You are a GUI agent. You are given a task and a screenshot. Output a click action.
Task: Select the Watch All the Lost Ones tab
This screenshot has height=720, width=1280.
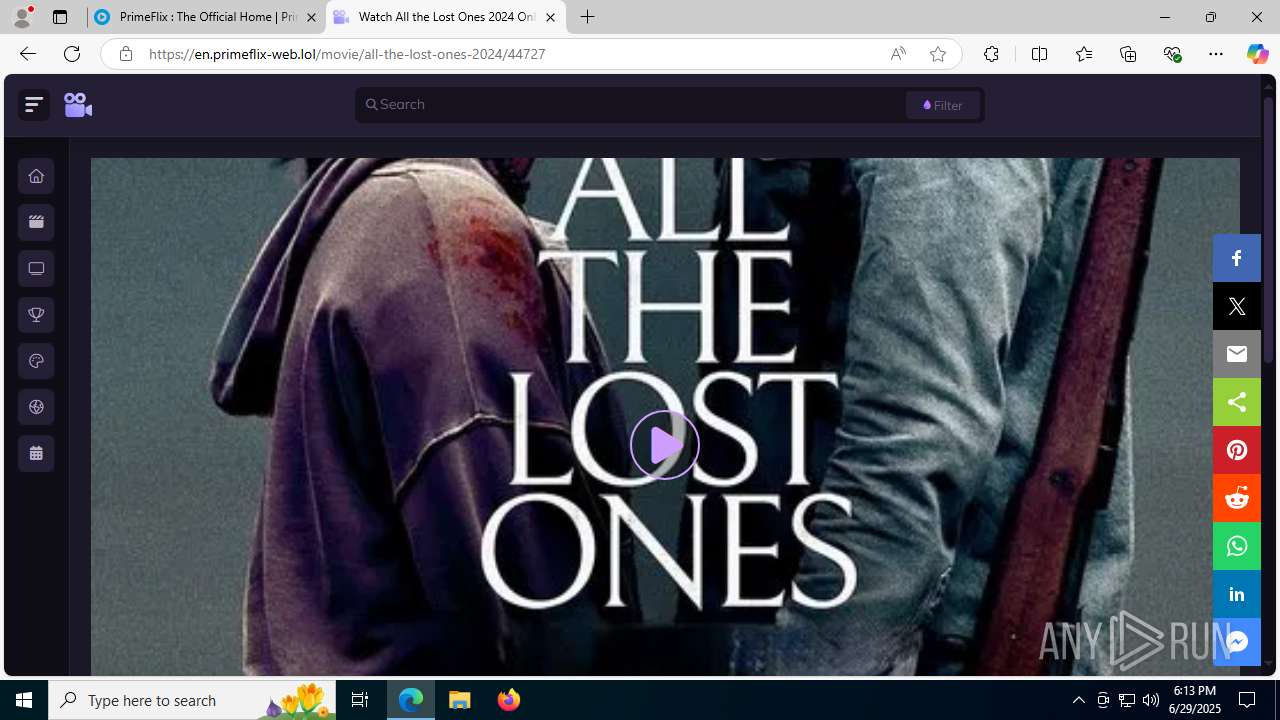click(x=445, y=17)
